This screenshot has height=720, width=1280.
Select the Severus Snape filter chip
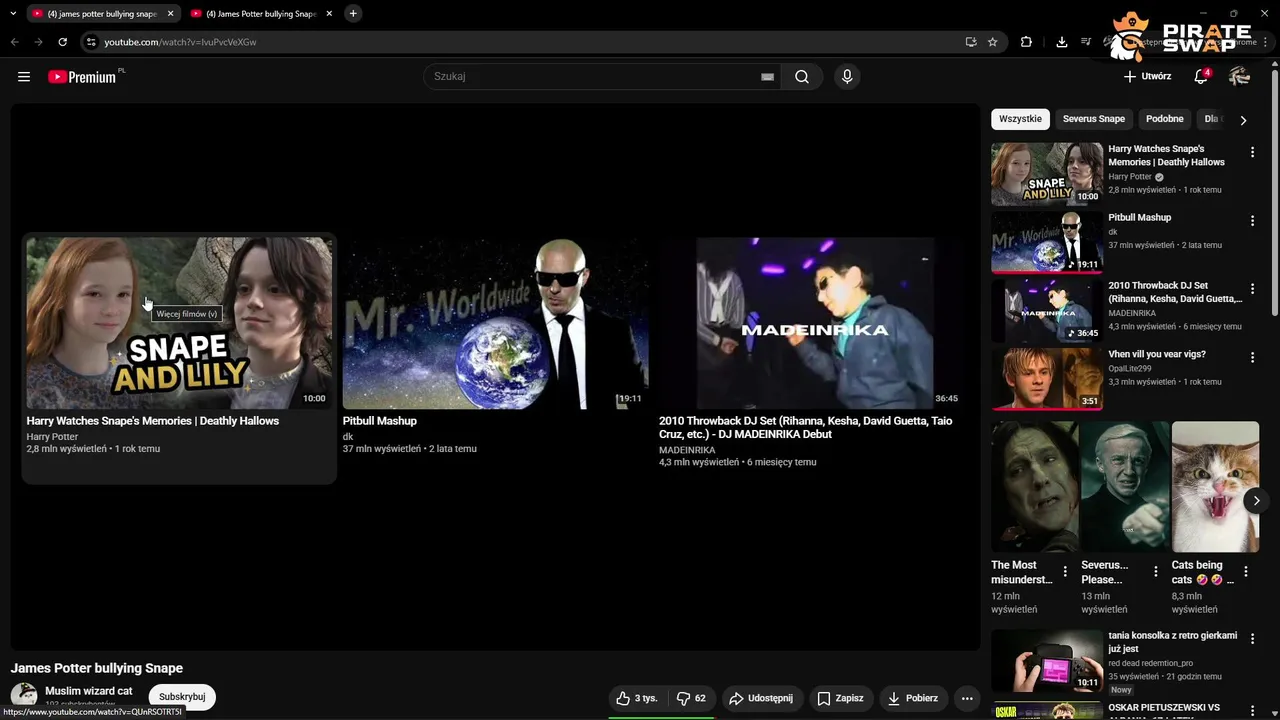tap(1093, 119)
